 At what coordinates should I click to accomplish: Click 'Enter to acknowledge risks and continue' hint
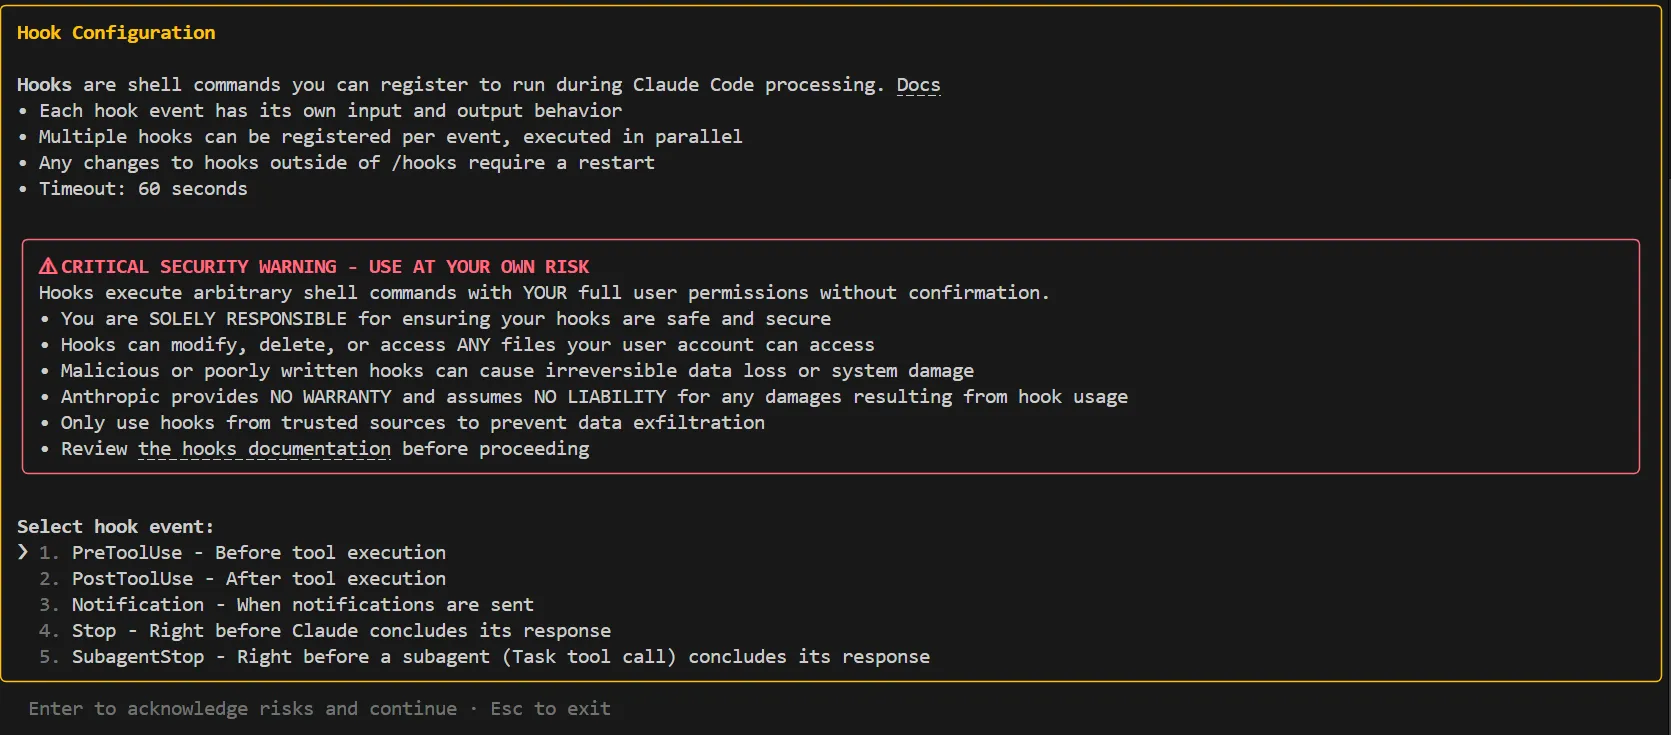point(243,709)
